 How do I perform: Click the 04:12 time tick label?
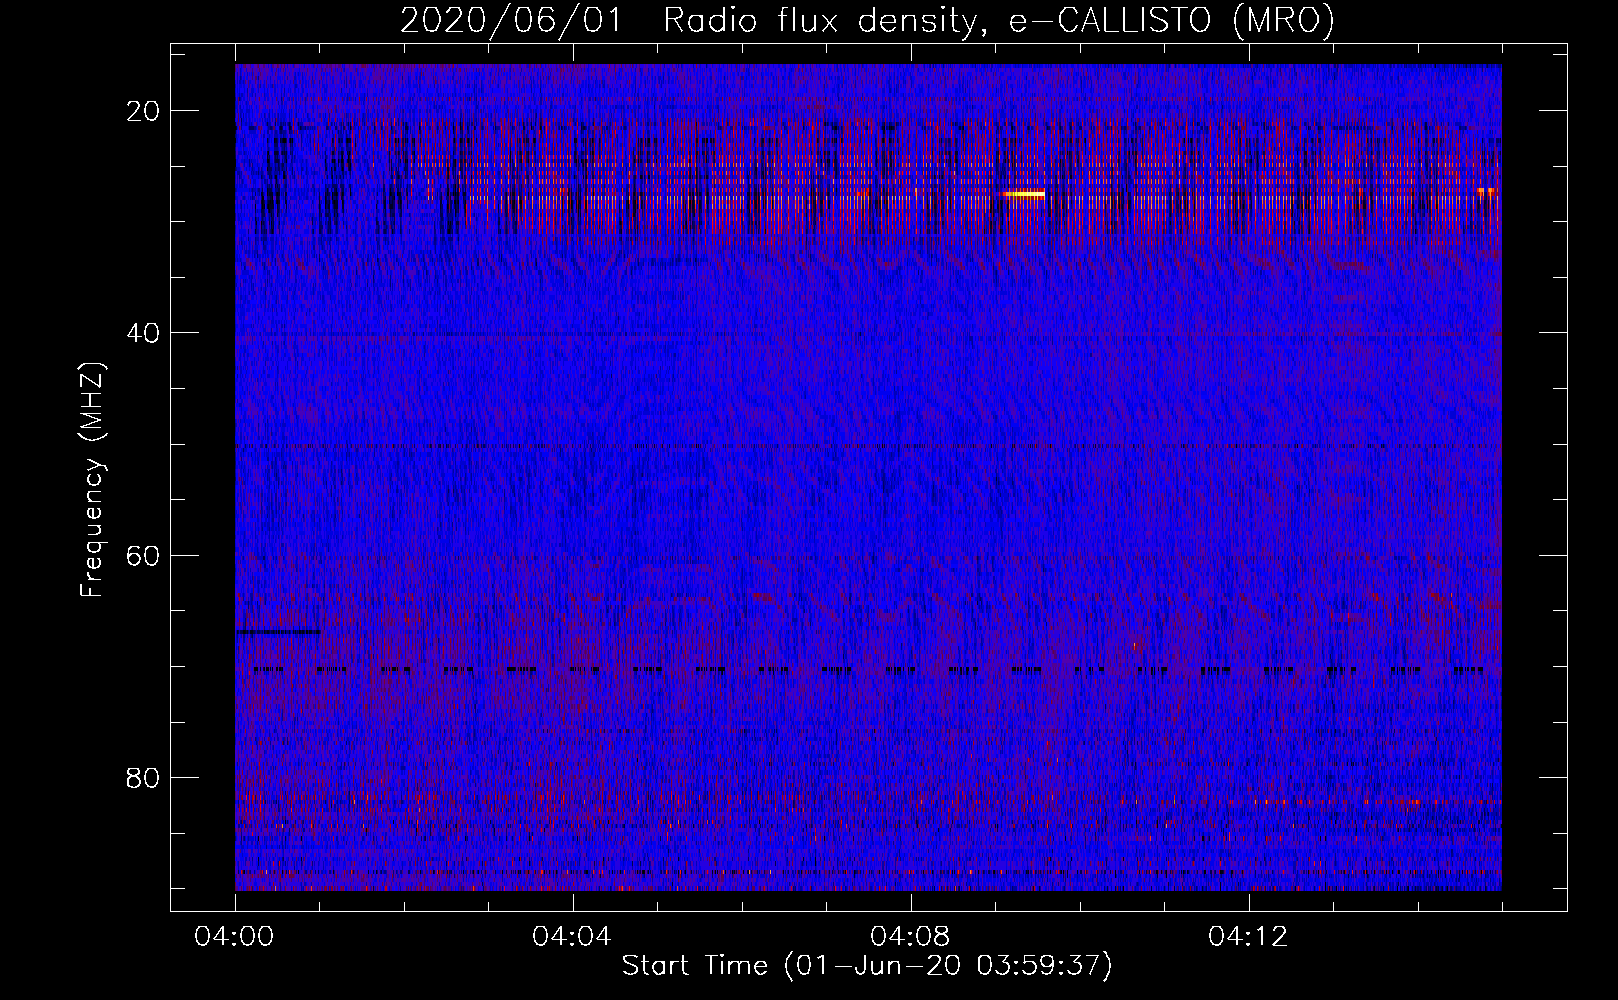click(x=1249, y=937)
